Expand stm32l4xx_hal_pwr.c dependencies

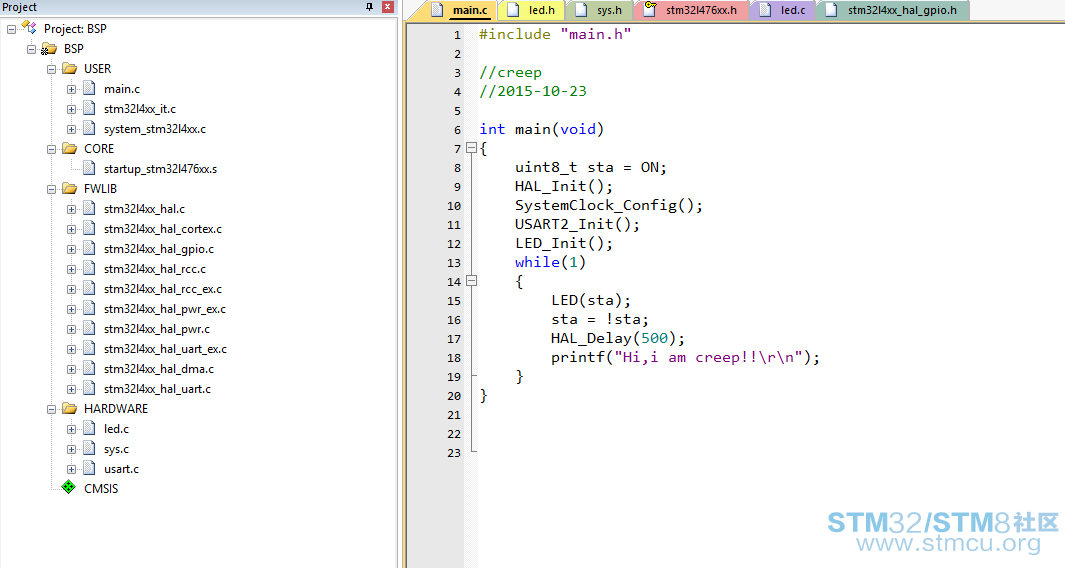71,330
